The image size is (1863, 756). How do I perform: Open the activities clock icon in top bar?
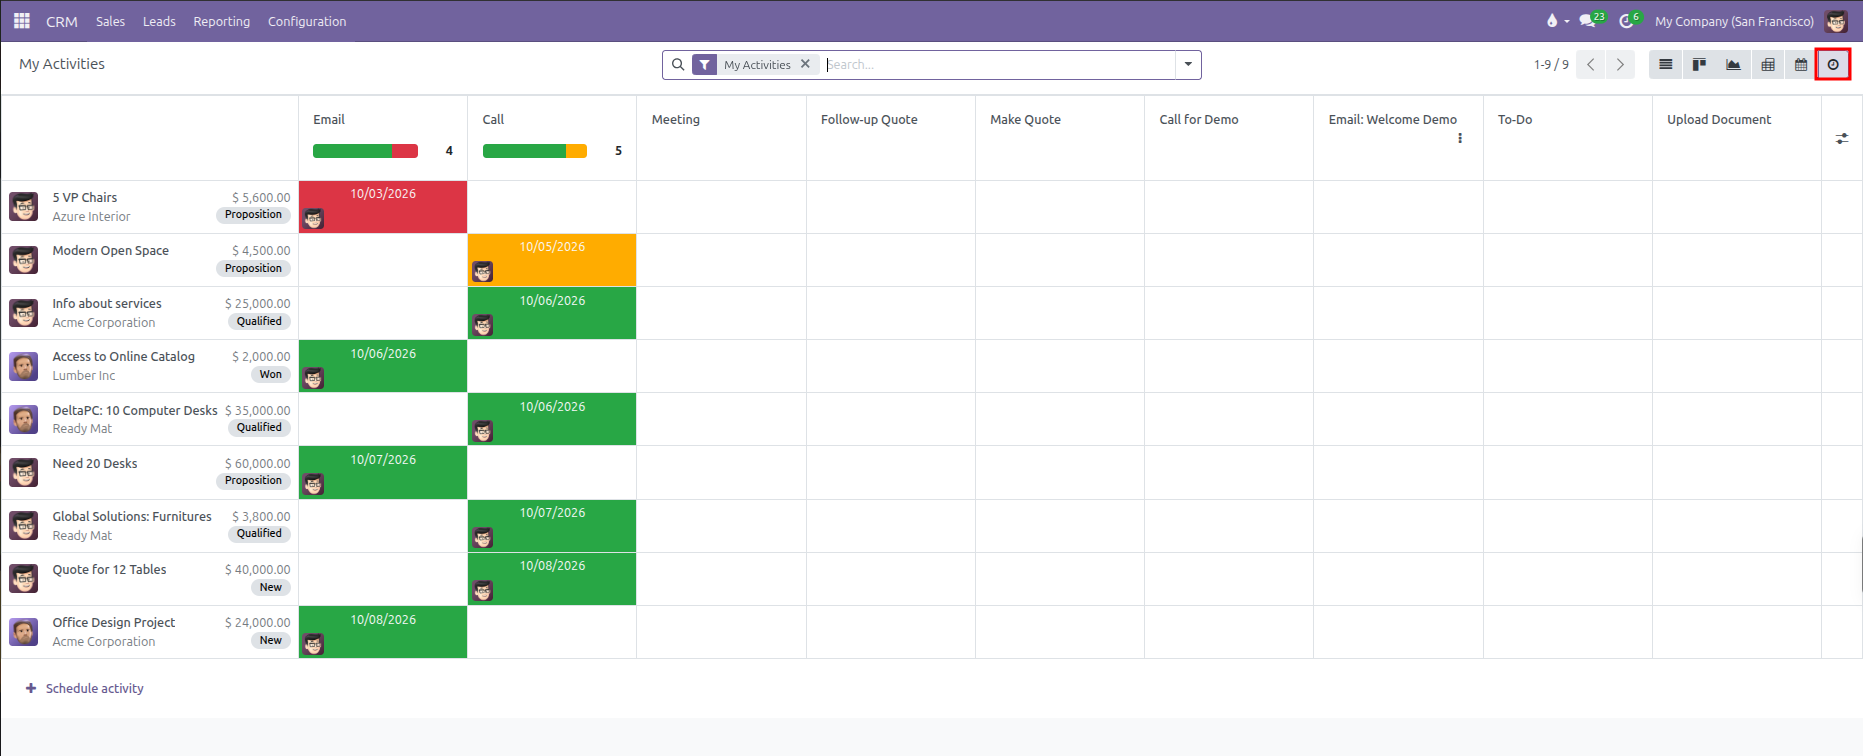1627,21
